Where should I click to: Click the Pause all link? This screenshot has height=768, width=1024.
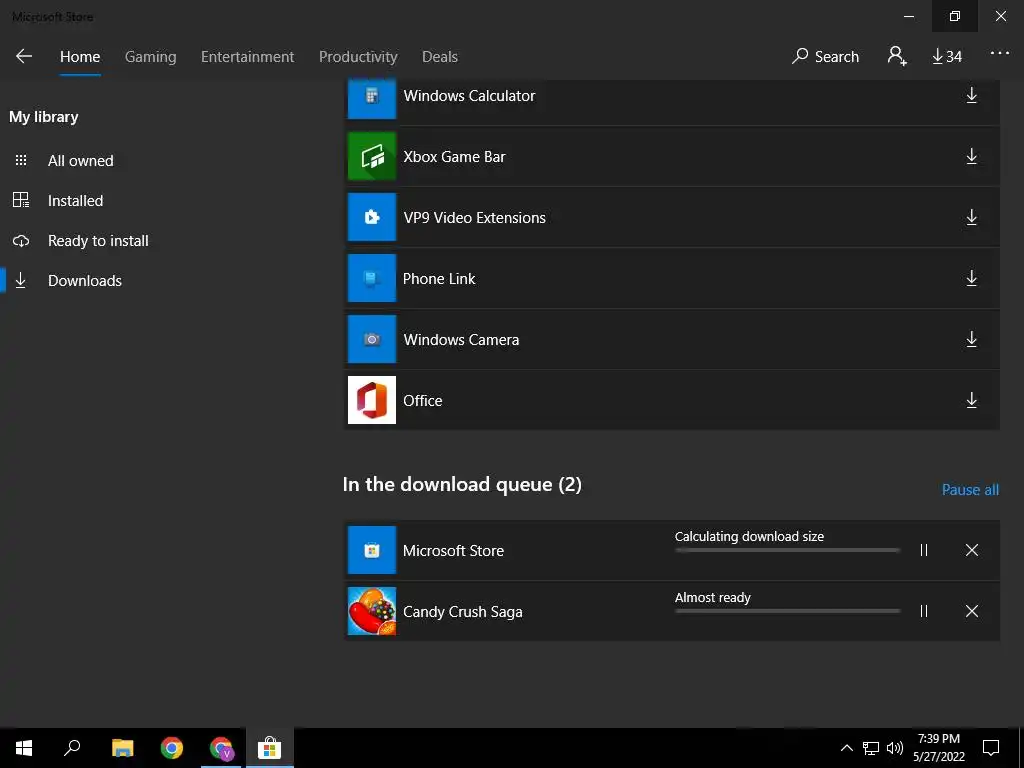click(970, 490)
